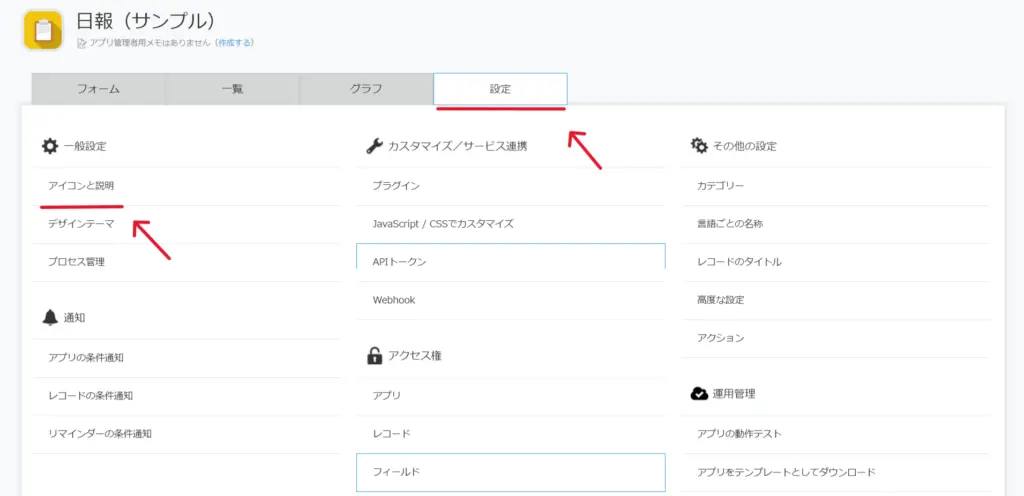Open JavaScript / CSSでカスタマイズ
Screen dimensions: 1024x496
click(442, 224)
